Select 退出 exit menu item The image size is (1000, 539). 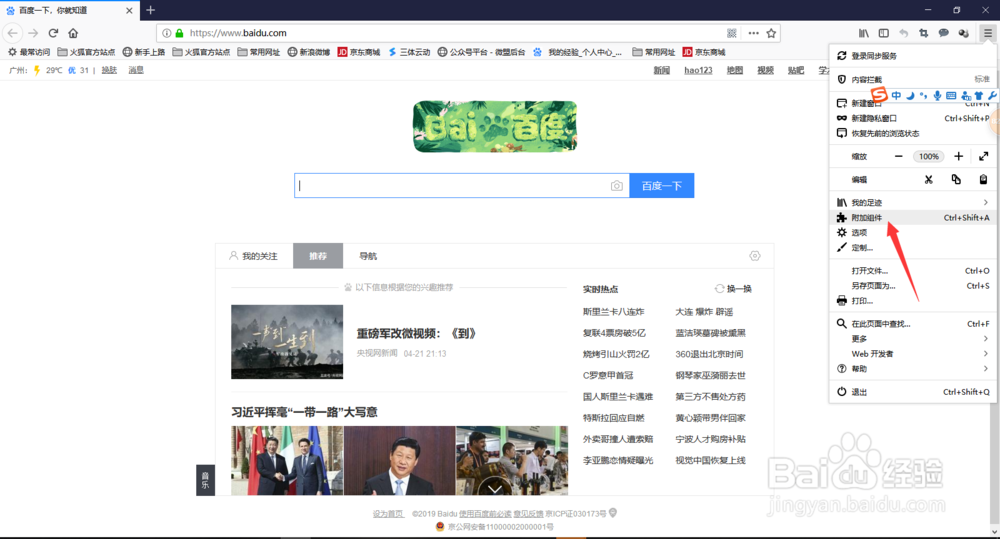pyautogui.click(x=913, y=392)
